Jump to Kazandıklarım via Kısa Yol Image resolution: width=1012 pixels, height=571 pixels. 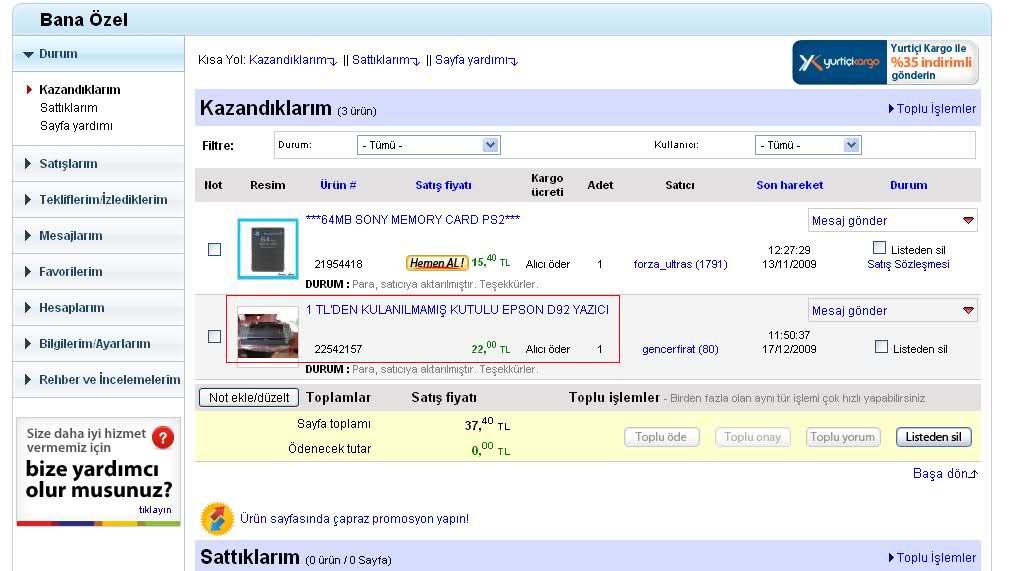click(x=292, y=60)
